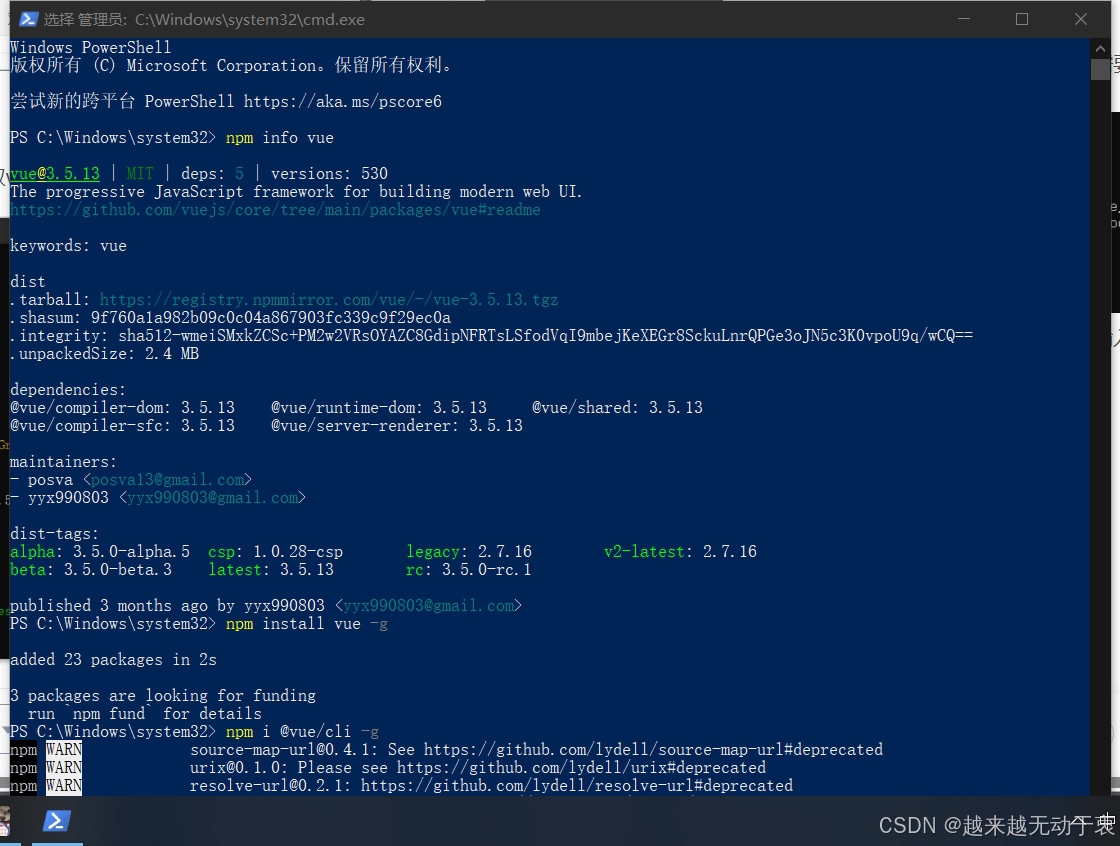Click the vertical scrollbar thumb

[x=1100, y=69]
